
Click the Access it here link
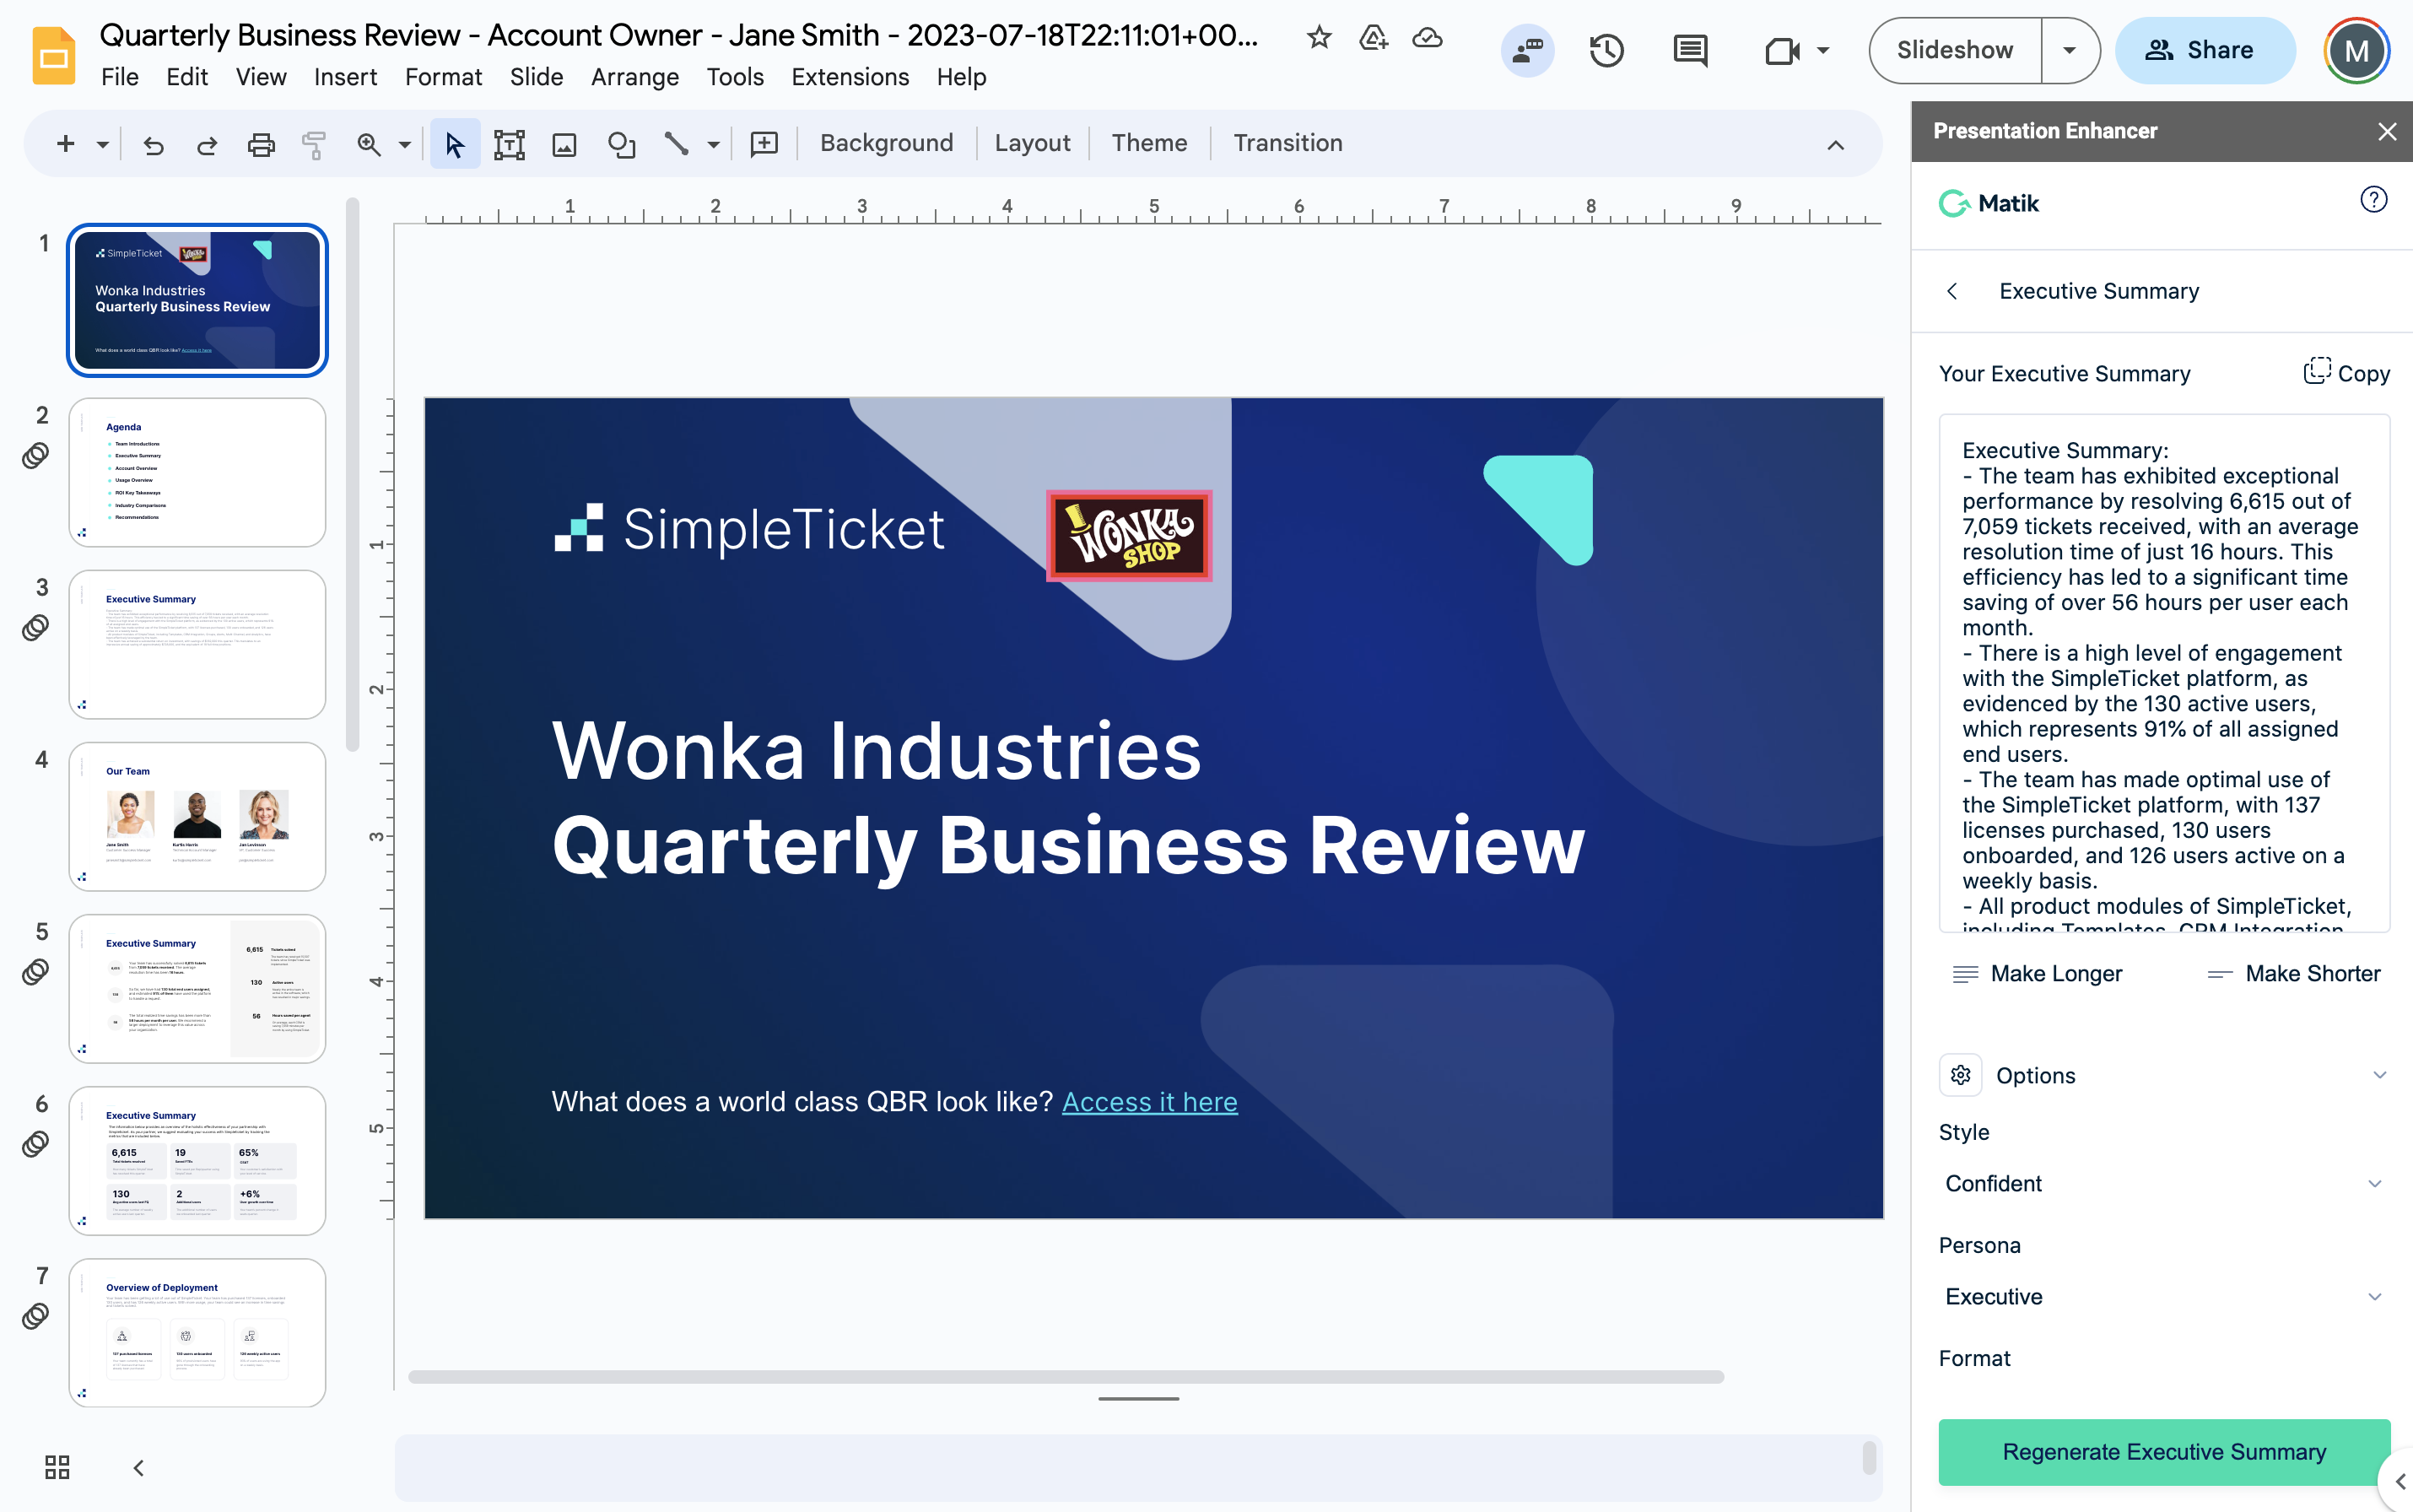point(1149,1101)
